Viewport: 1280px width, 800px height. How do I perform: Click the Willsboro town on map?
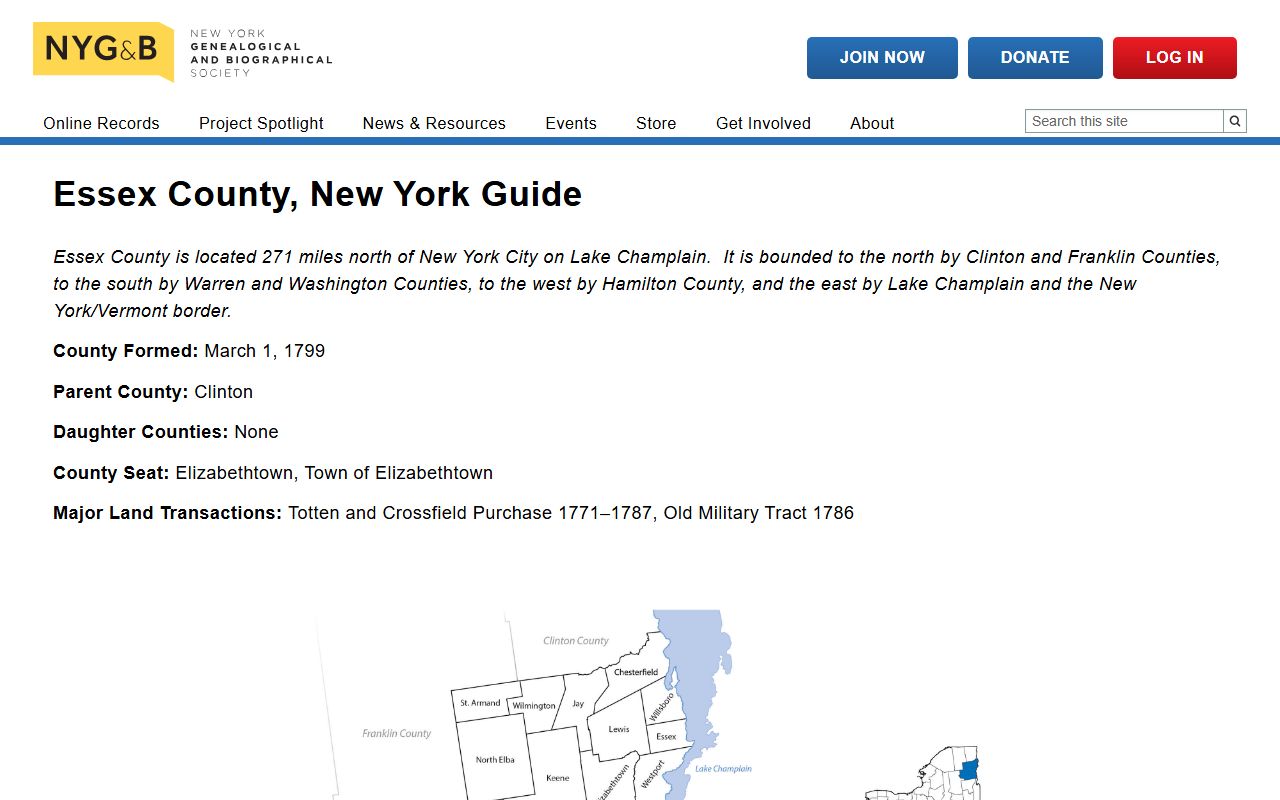[660, 707]
